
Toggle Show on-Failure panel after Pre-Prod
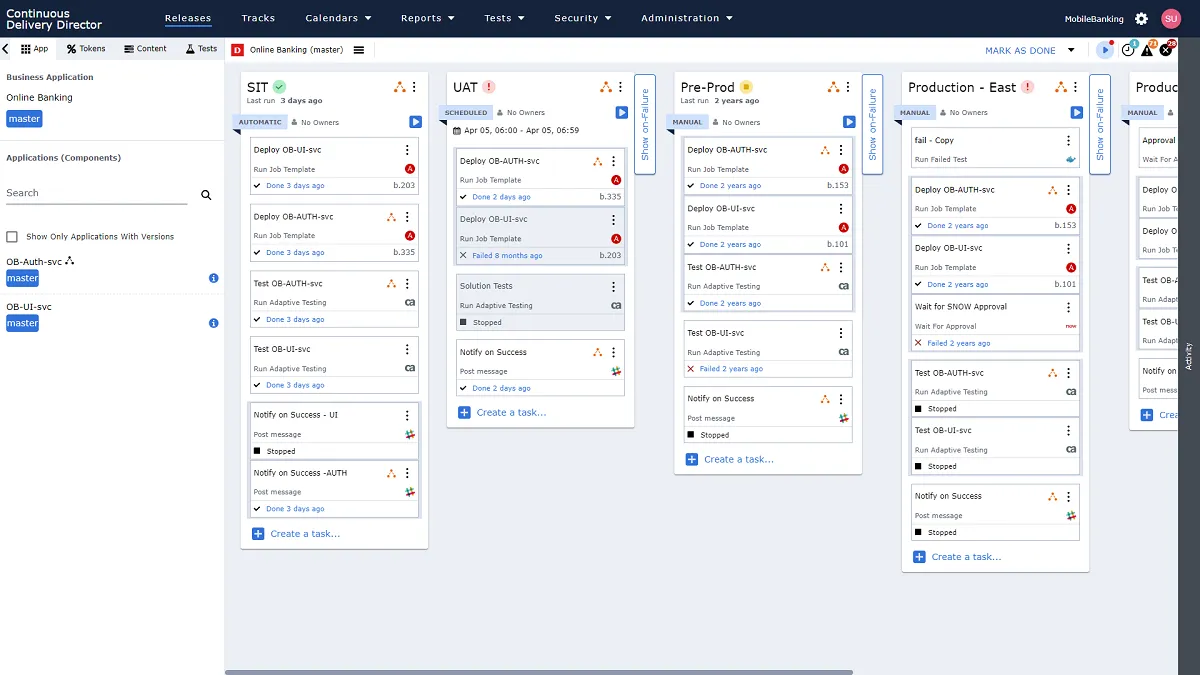click(x=873, y=124)
